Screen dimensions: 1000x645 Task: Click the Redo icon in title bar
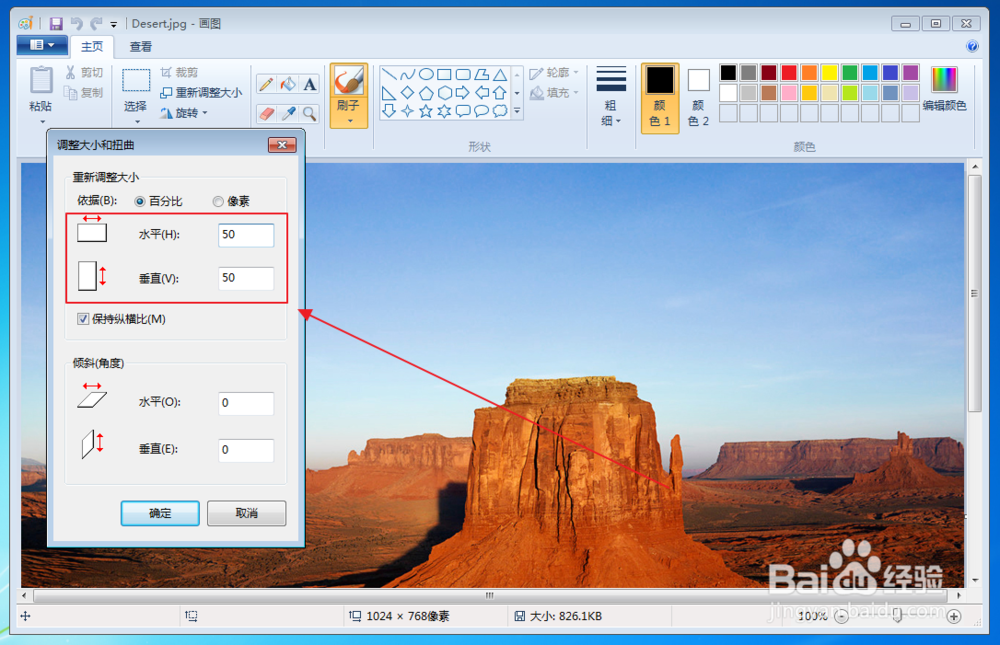click(x=96, y=24)
